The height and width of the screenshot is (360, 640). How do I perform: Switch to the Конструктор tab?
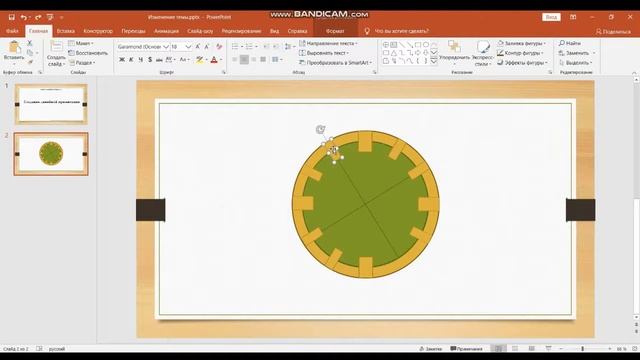point(98,31)
